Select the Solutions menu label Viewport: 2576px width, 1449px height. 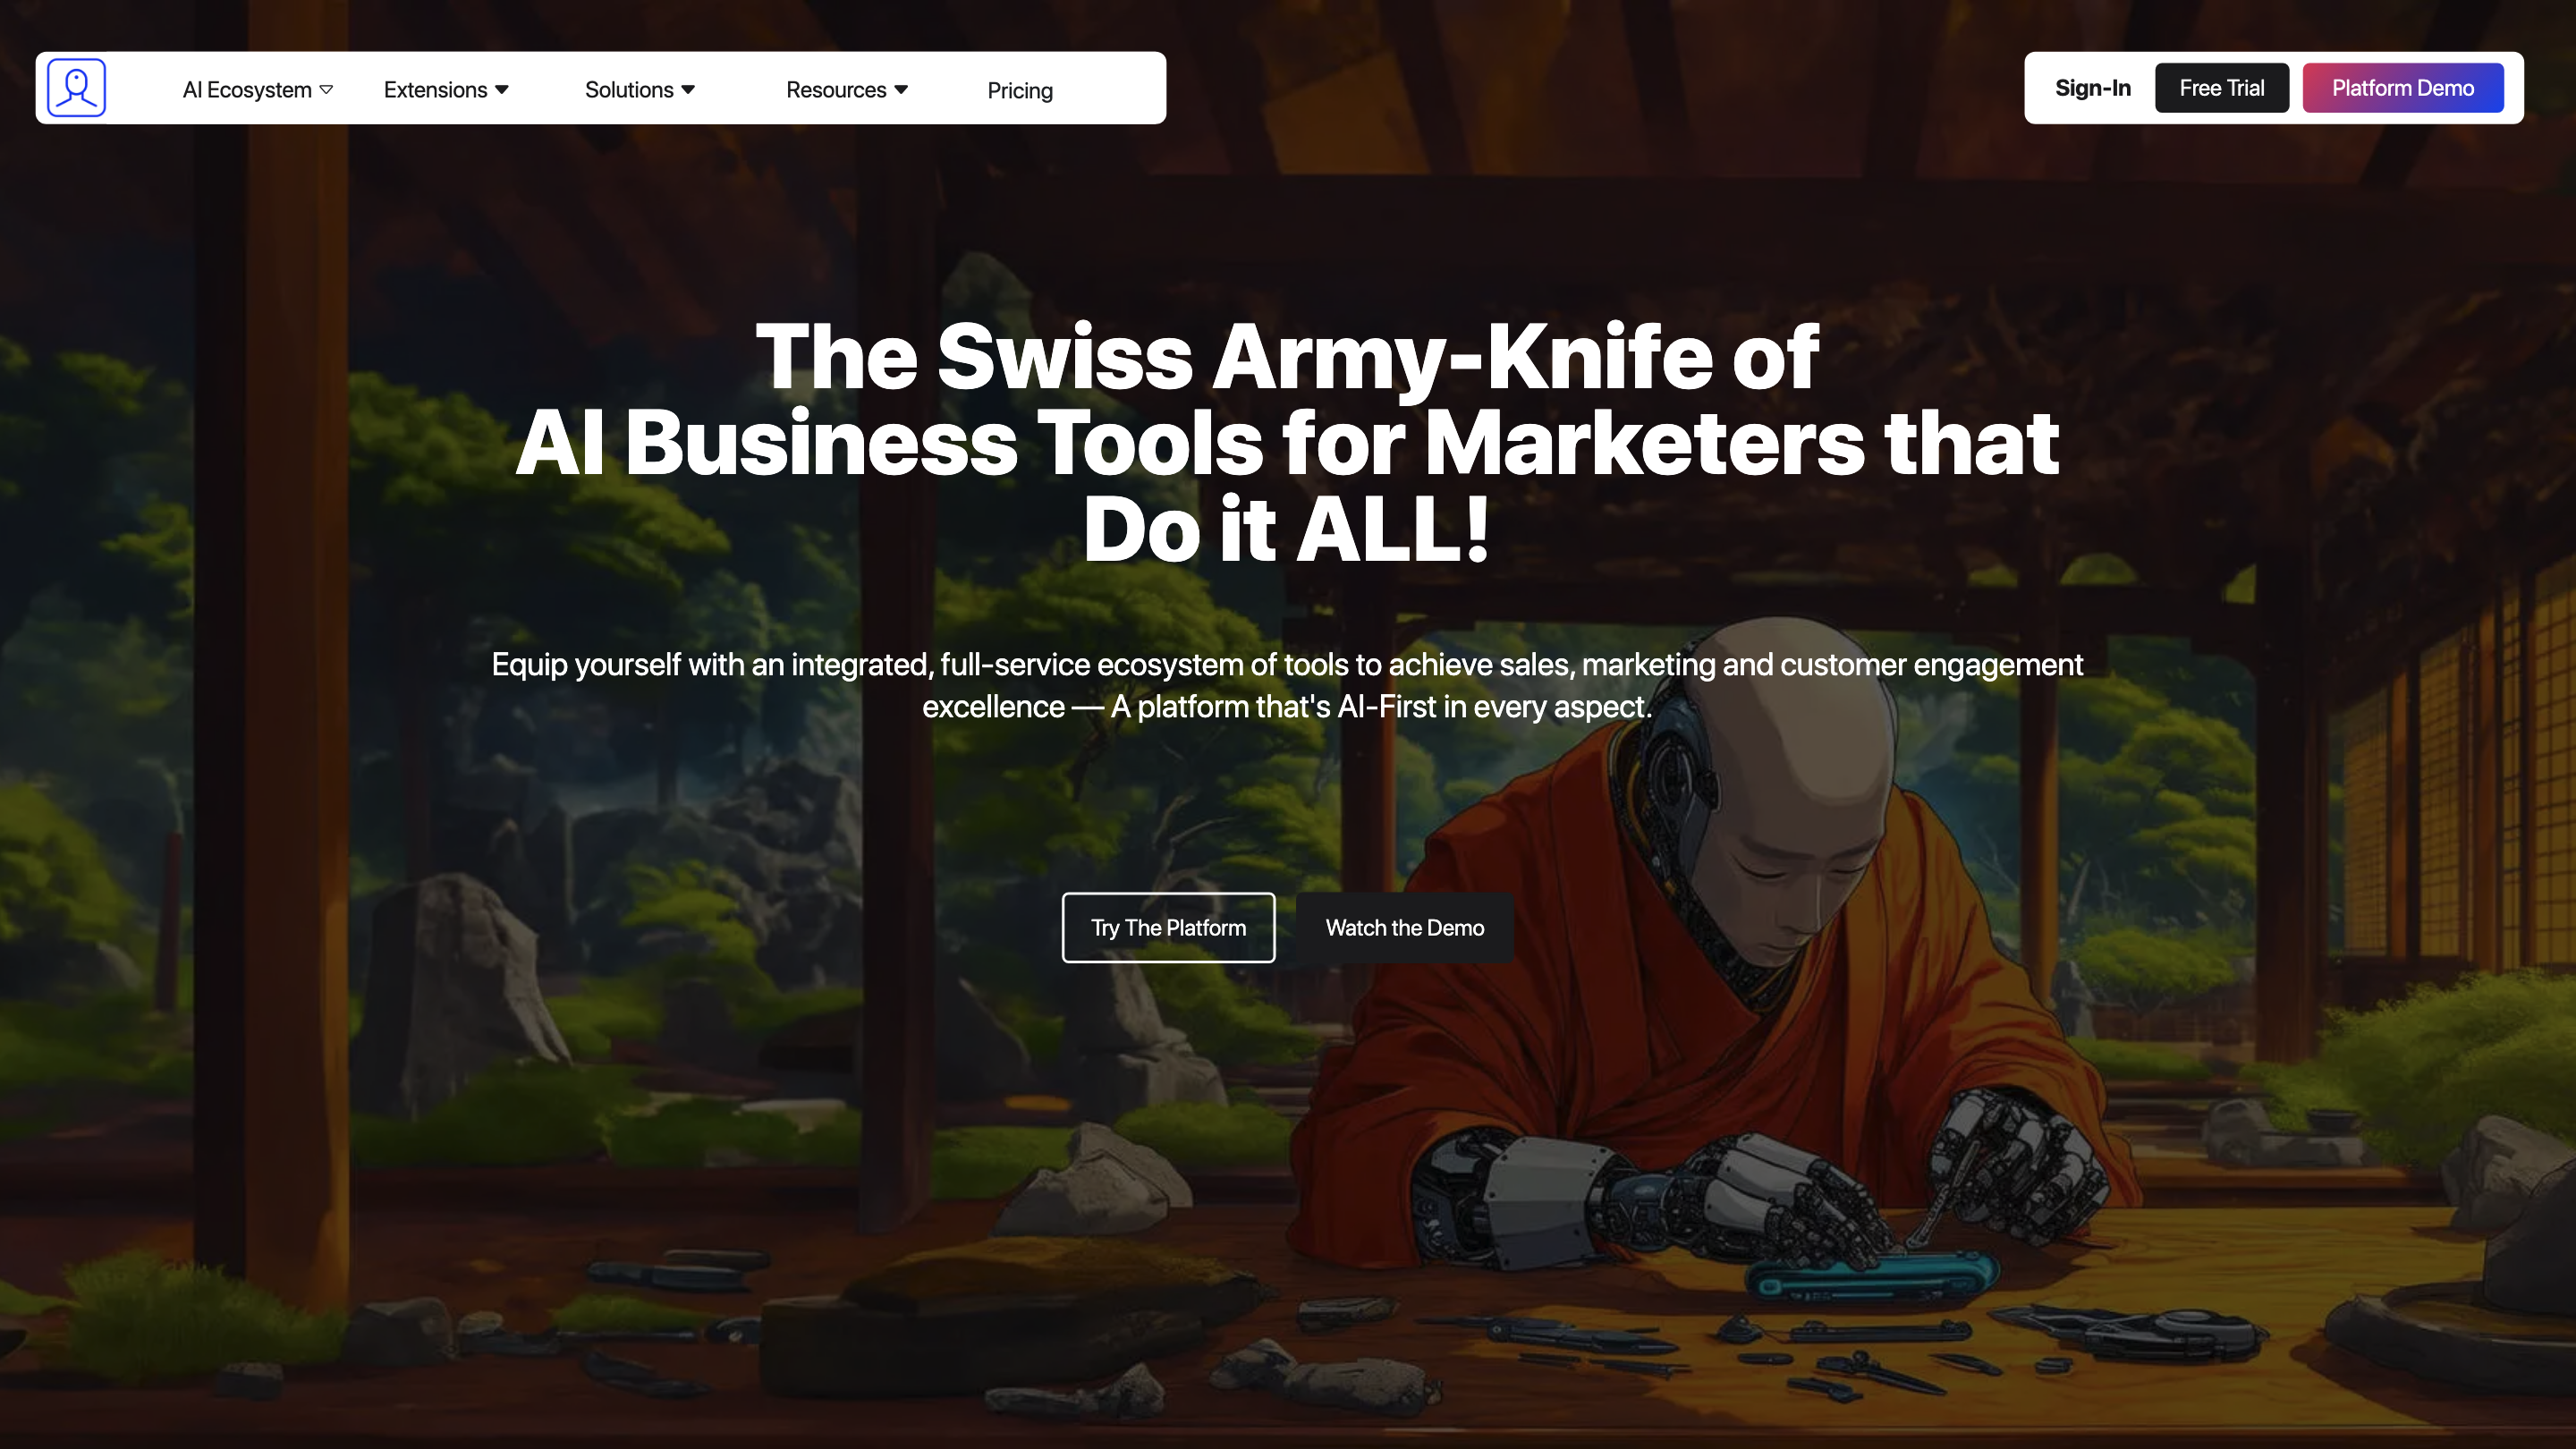click(x=629, y=90)
